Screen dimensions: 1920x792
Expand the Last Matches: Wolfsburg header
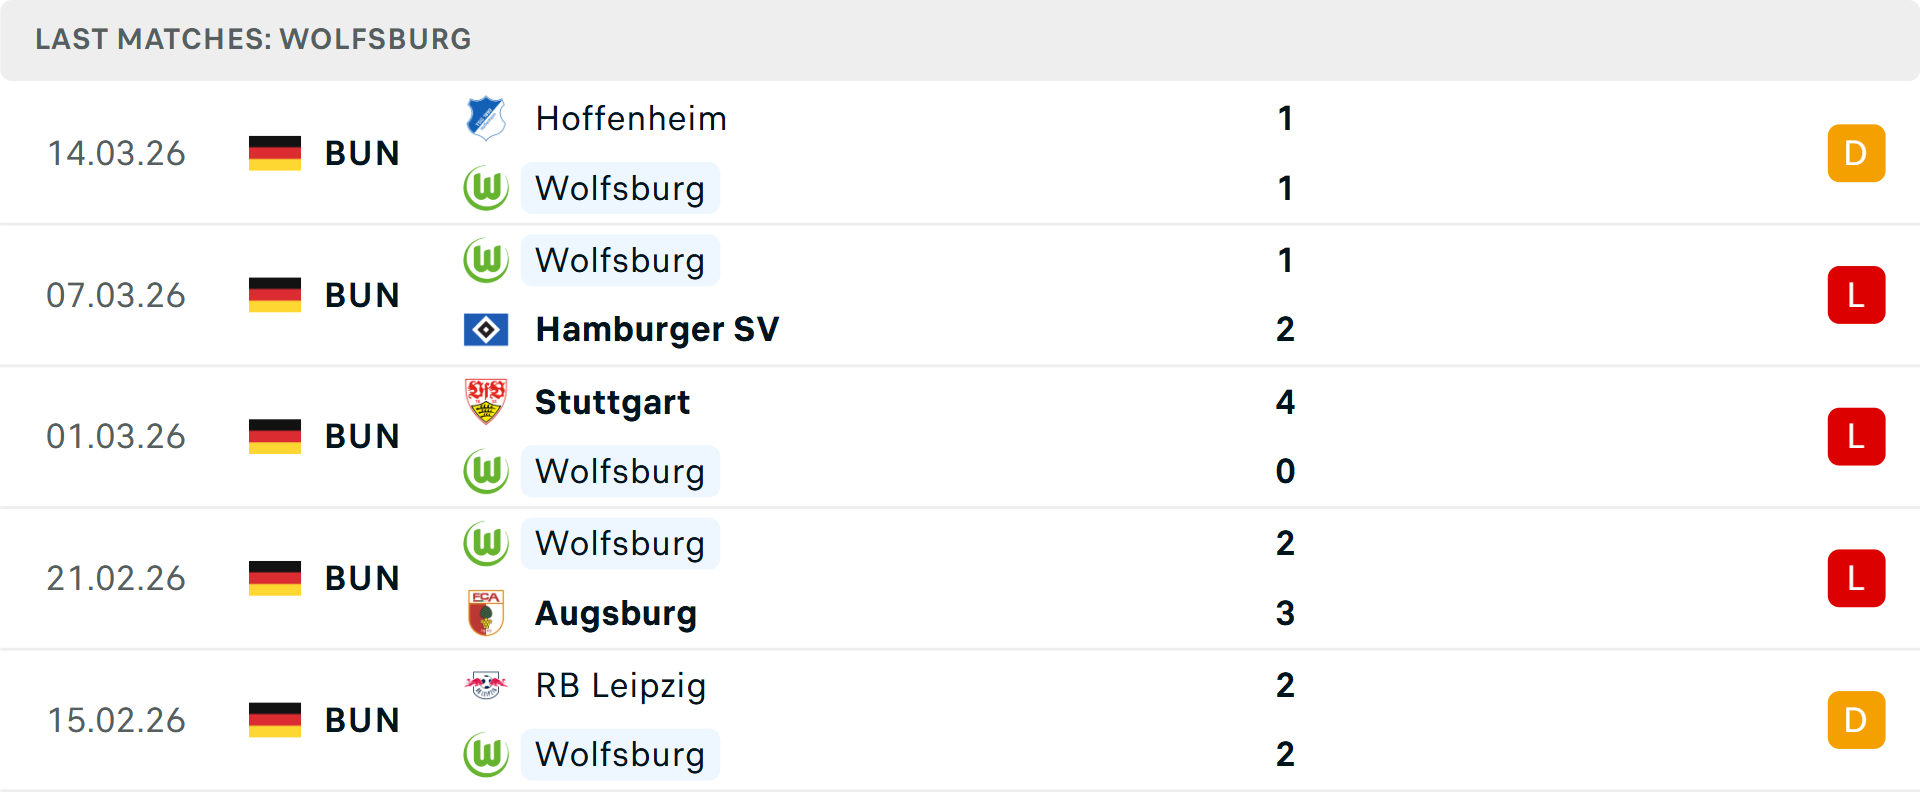[x=252, y=39]
